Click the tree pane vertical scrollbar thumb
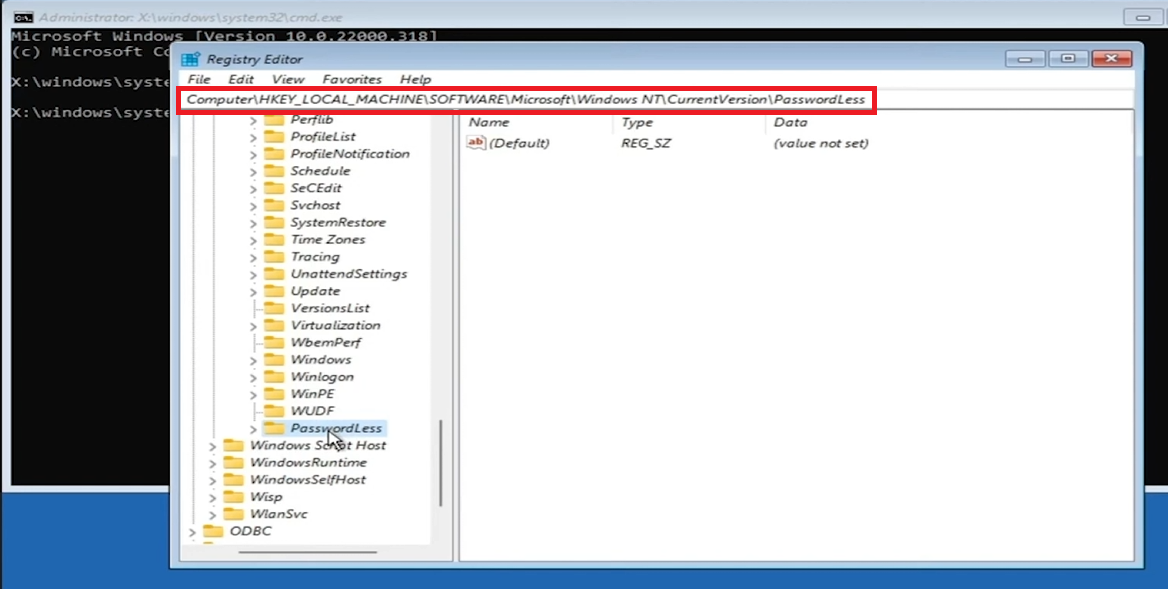 click(x=441, y=462)
